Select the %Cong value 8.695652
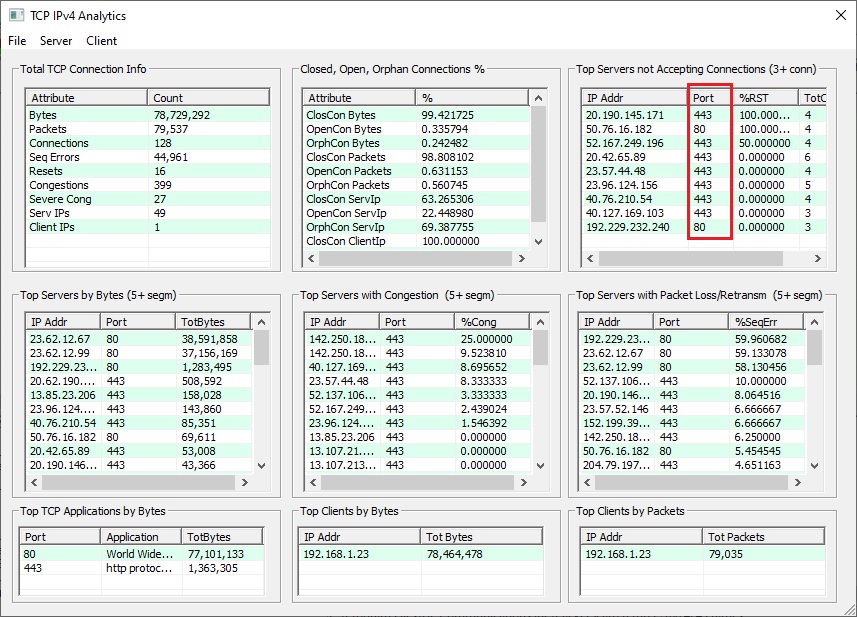 point(484,367)
